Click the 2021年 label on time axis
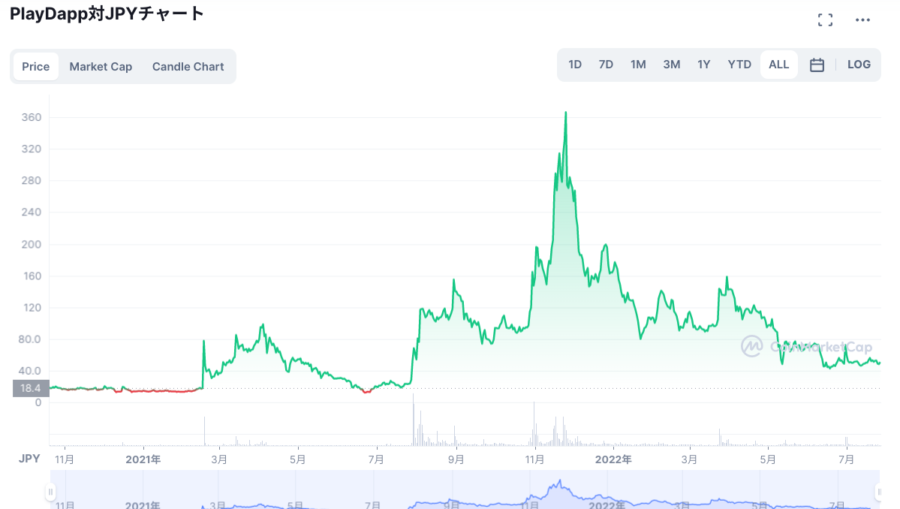Image resolution: width=900 pixels, height=509 pixels. pos(143,460)
